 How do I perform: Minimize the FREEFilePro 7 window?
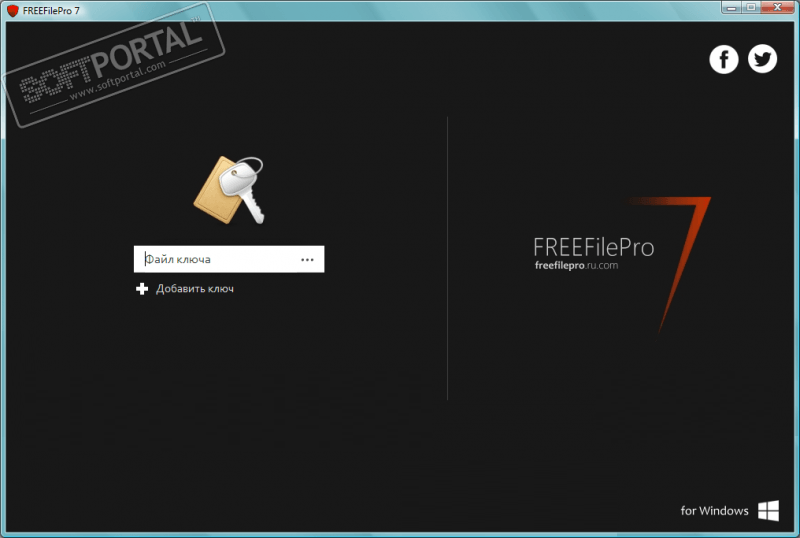click(x=731, y=8)
